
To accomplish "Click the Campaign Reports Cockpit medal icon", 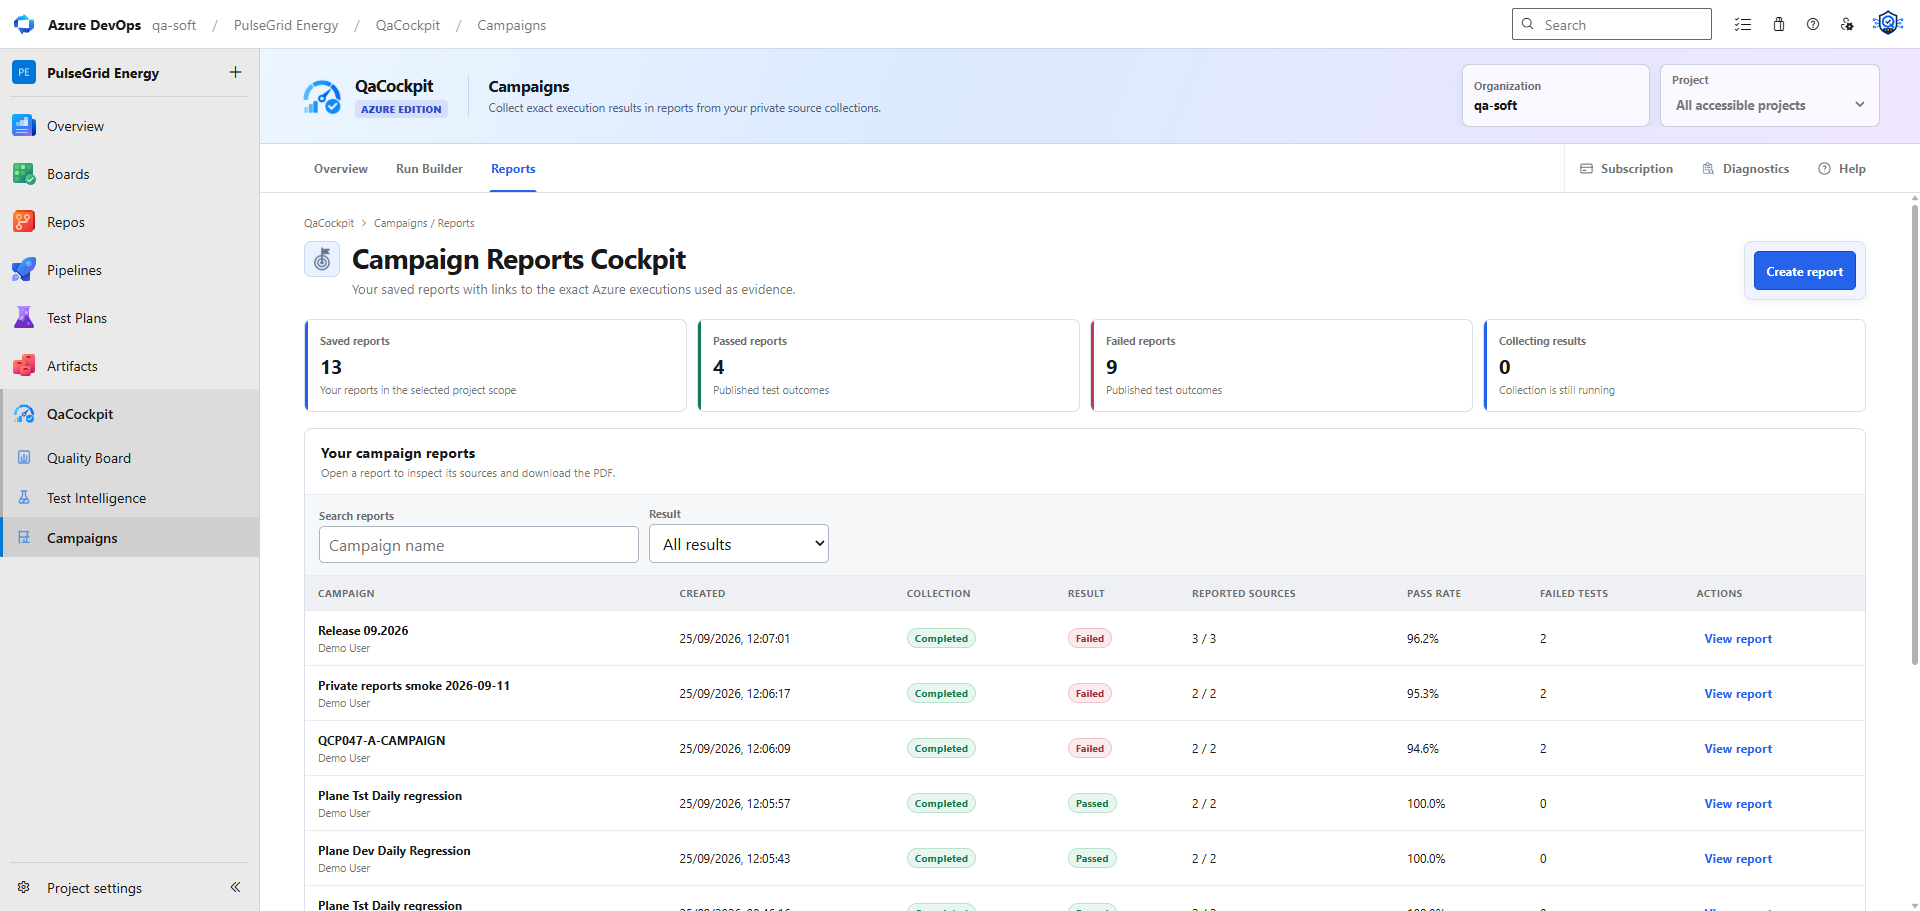I will [x=322, y=260].
